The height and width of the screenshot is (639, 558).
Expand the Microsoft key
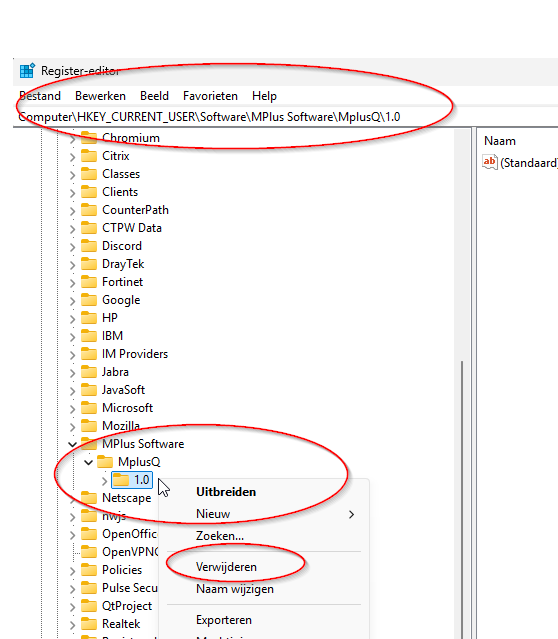click(72, 409)
